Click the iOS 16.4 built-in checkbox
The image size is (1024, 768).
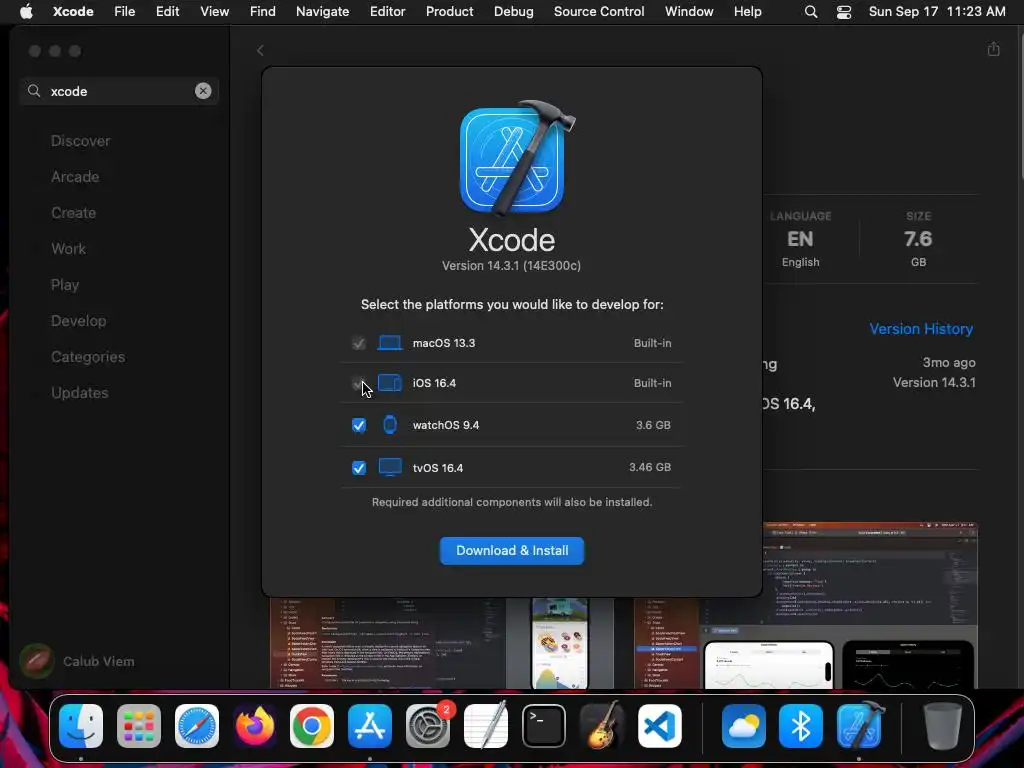359,383
